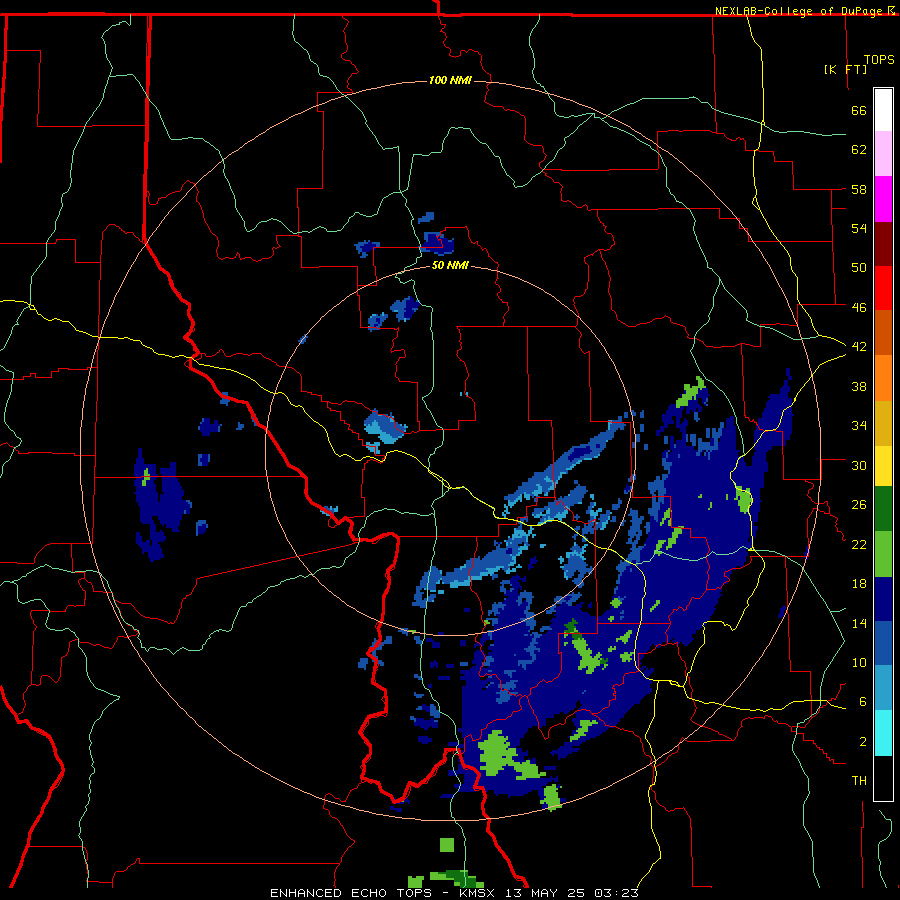Image resolution: width=900 pixels, height=900 pixels.
Task: Click the 34 legend value
Action: click(x=859, y=425)
